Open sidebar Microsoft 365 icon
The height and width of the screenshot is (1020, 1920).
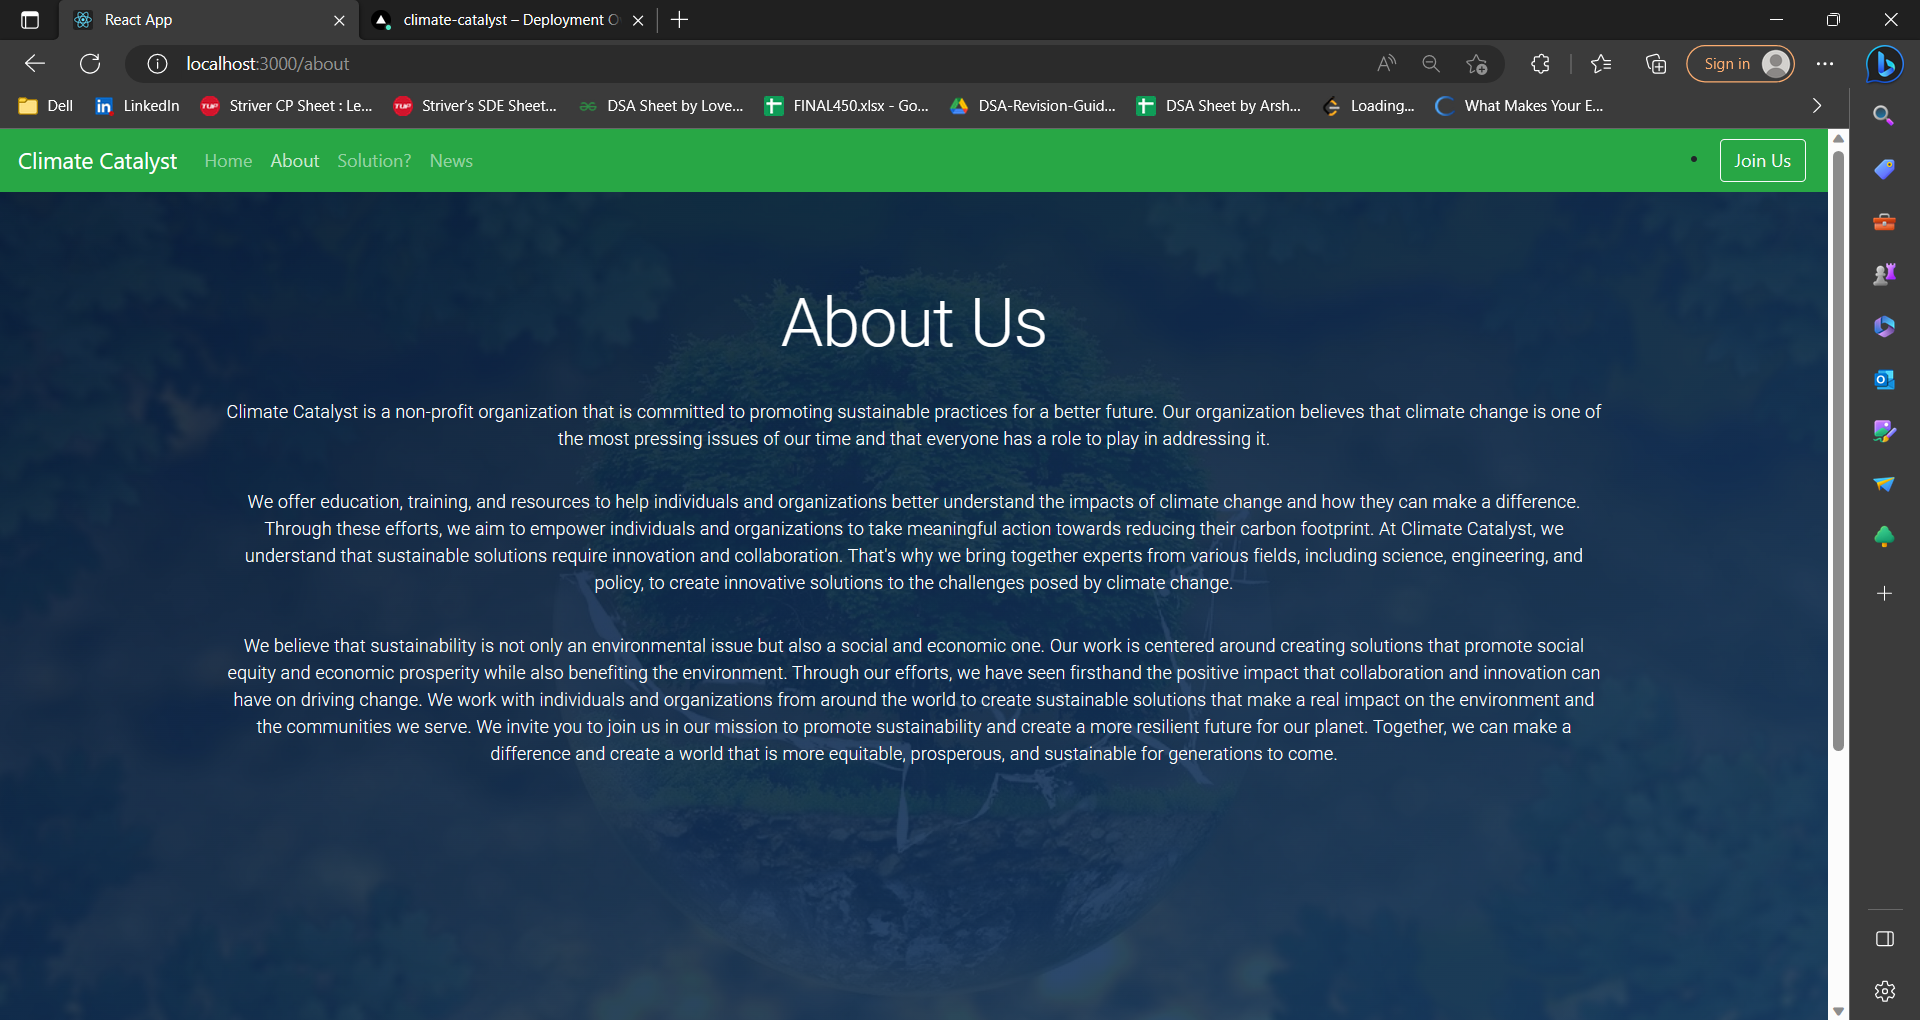click(x=1884, y=327)
